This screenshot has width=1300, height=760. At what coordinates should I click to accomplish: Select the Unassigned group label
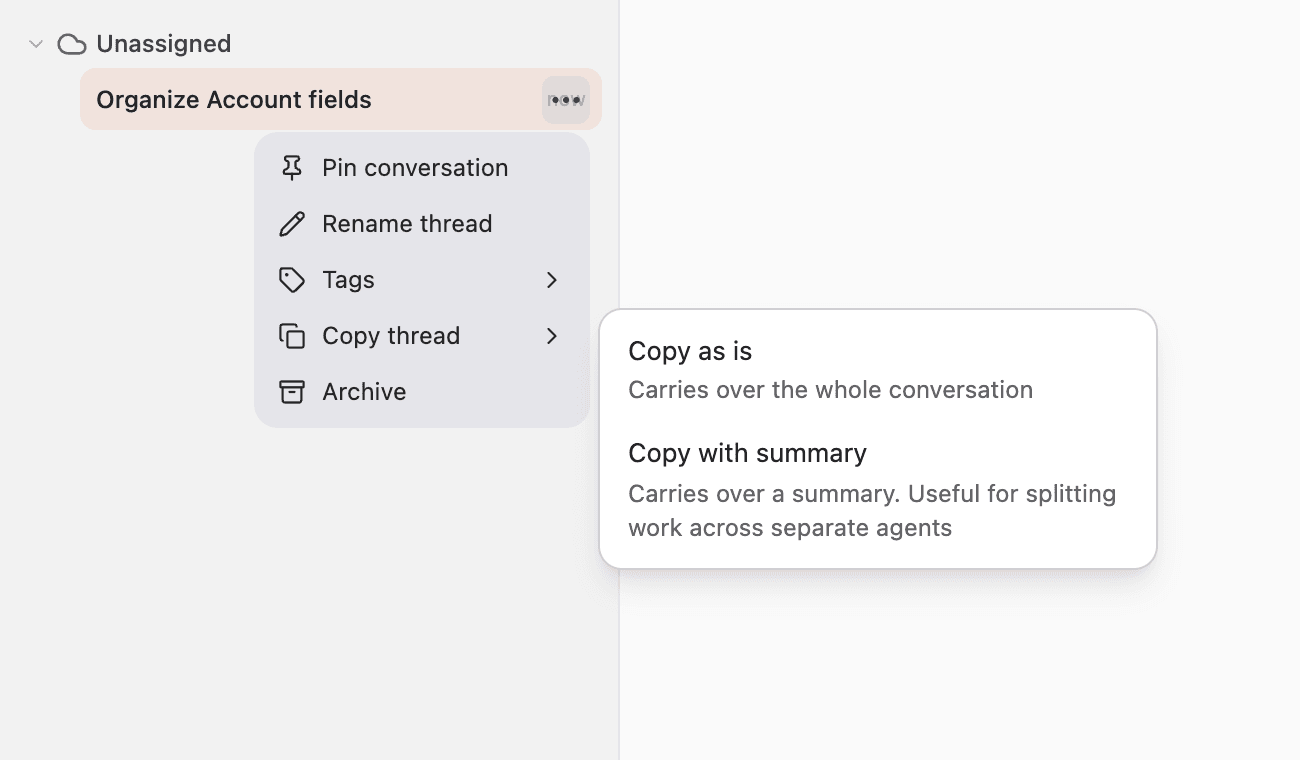(163, 44)
